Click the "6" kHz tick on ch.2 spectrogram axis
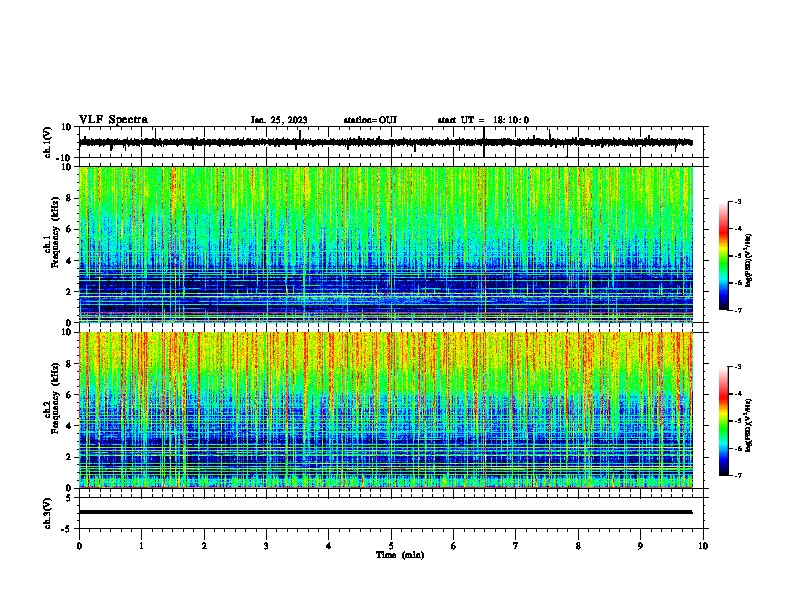This screenshot has width=792, height=612. point(69,394)
